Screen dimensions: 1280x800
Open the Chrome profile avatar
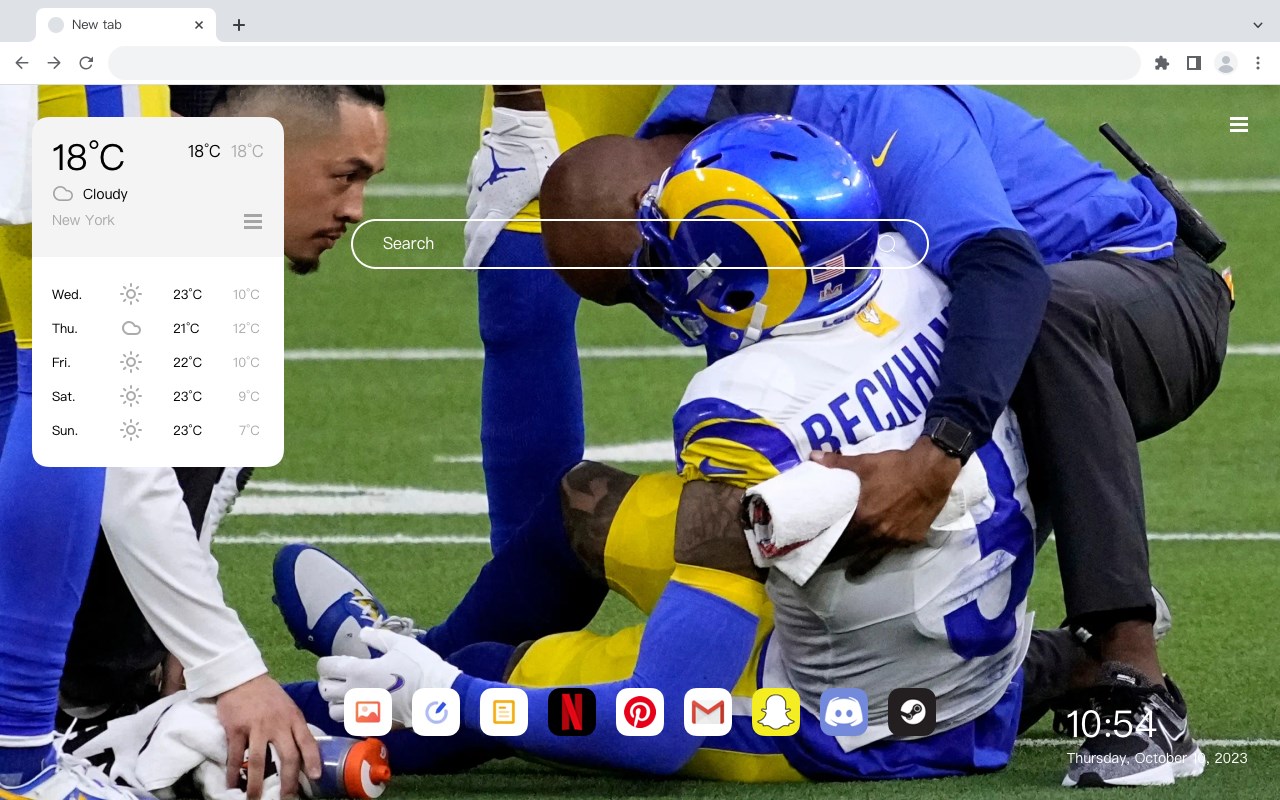[1226, 63]
